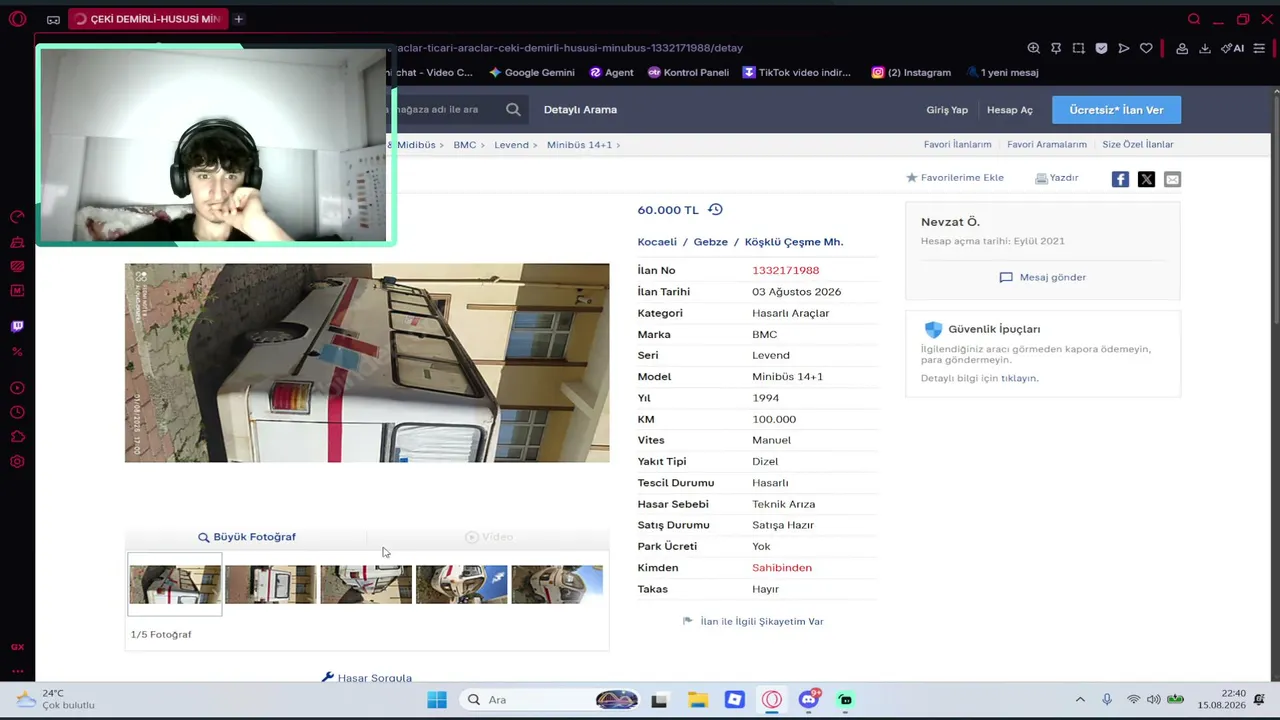
Task: Click İlan ile İlgili Şikayetim Var
Action: point(753,621)
